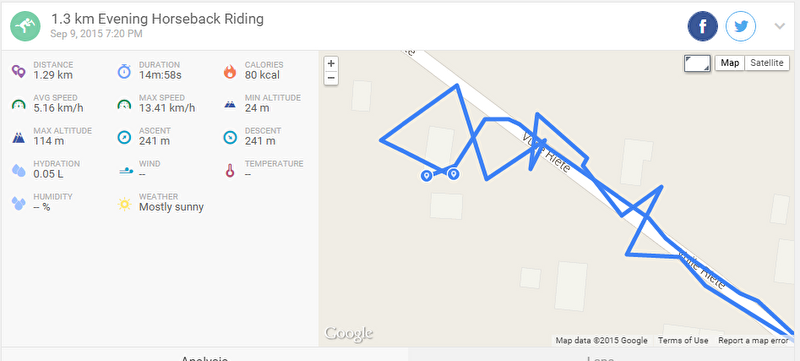Open the Terms of Use link
Screen dimensions: 800x361
pos(683,341)
